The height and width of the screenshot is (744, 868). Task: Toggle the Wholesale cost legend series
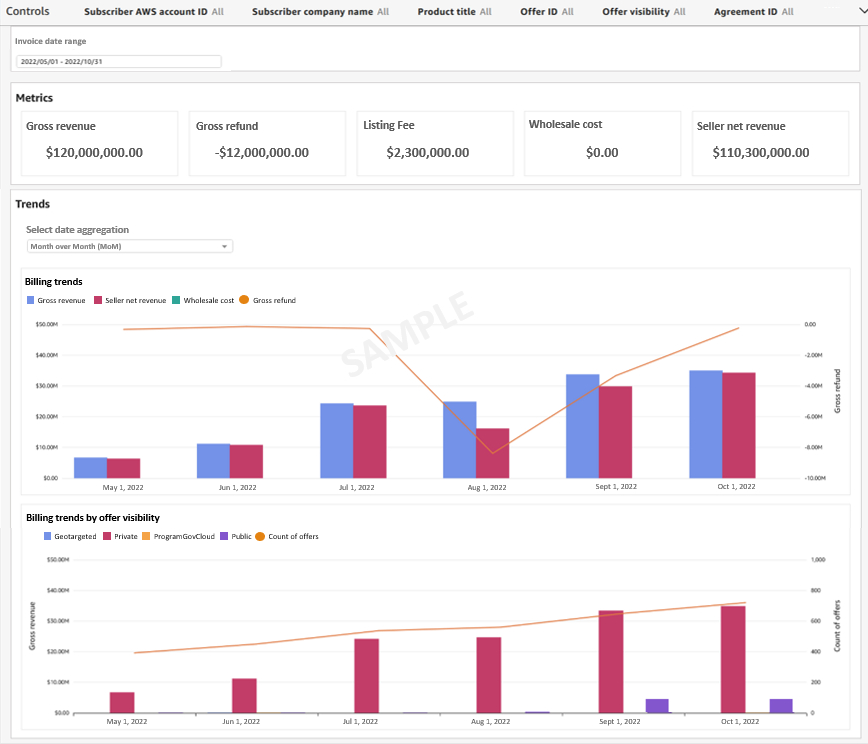click(197, 300)
